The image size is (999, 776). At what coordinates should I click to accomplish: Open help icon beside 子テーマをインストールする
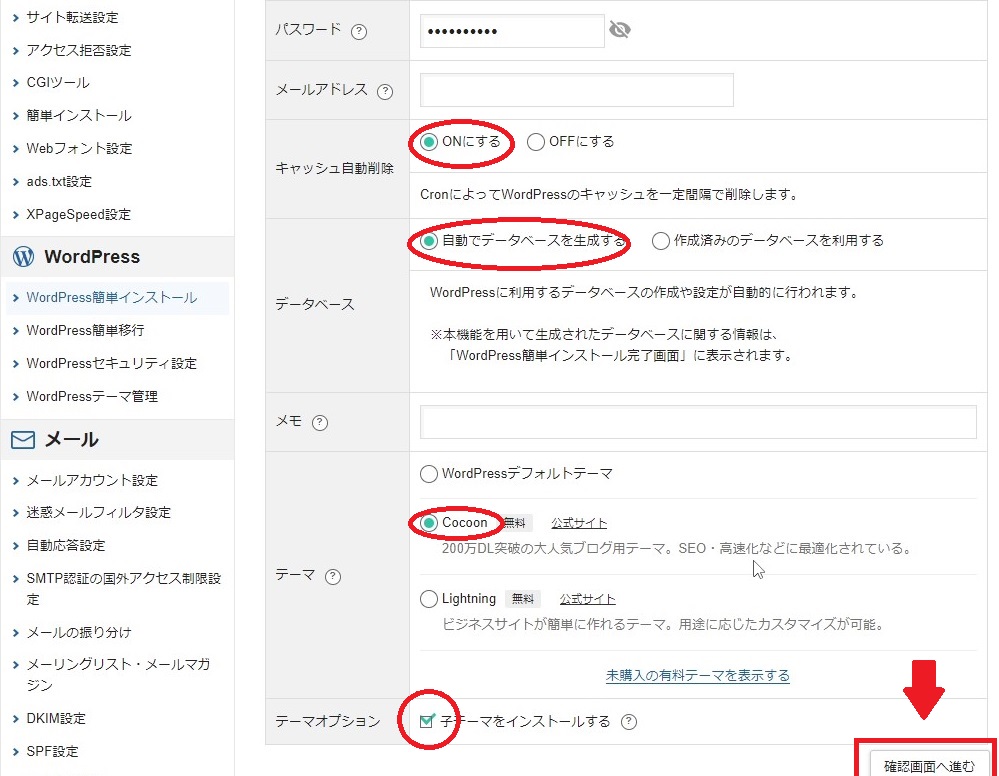coord(629,721)
